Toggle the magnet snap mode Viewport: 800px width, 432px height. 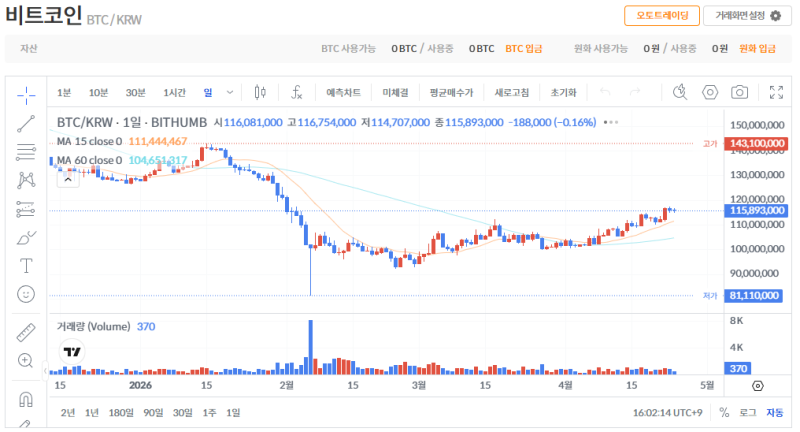26,399
